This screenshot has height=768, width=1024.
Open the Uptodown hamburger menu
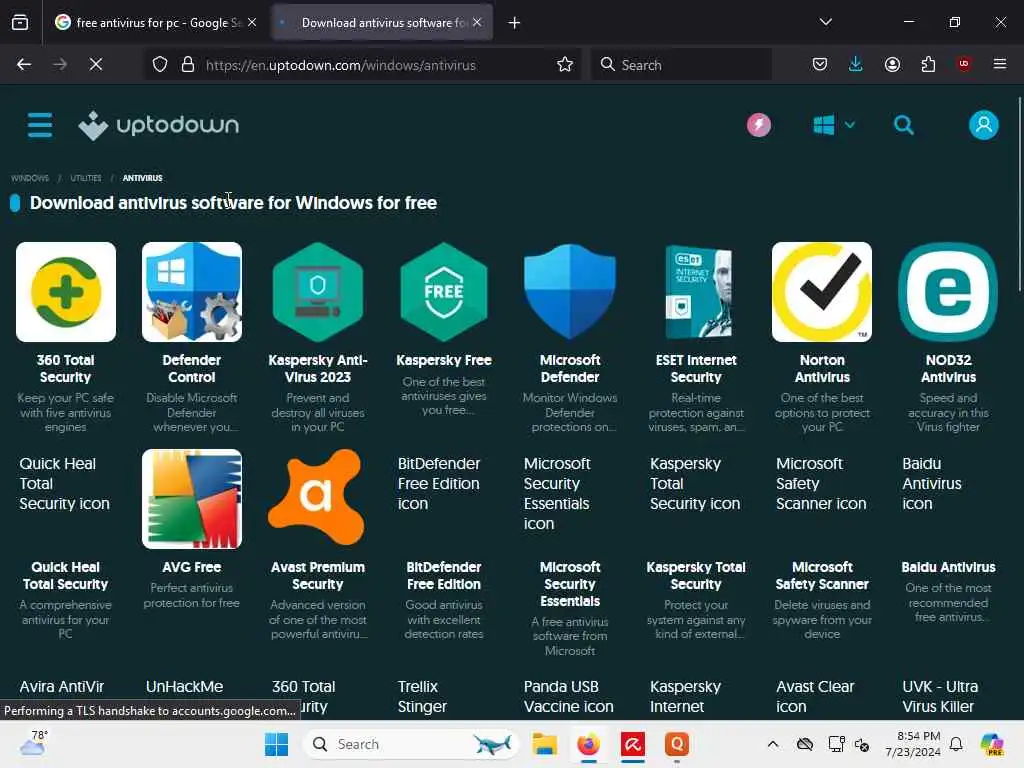pos(40,125)
